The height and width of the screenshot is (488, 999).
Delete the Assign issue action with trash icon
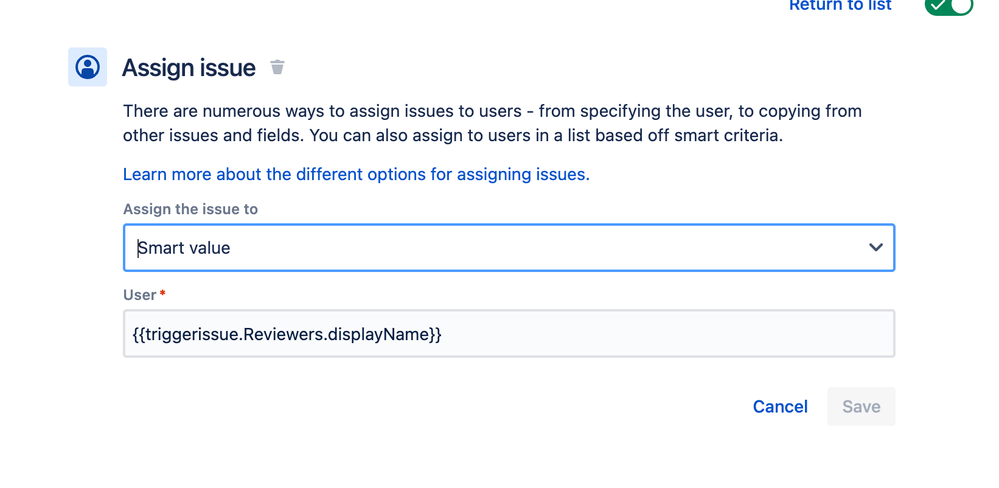277,67
